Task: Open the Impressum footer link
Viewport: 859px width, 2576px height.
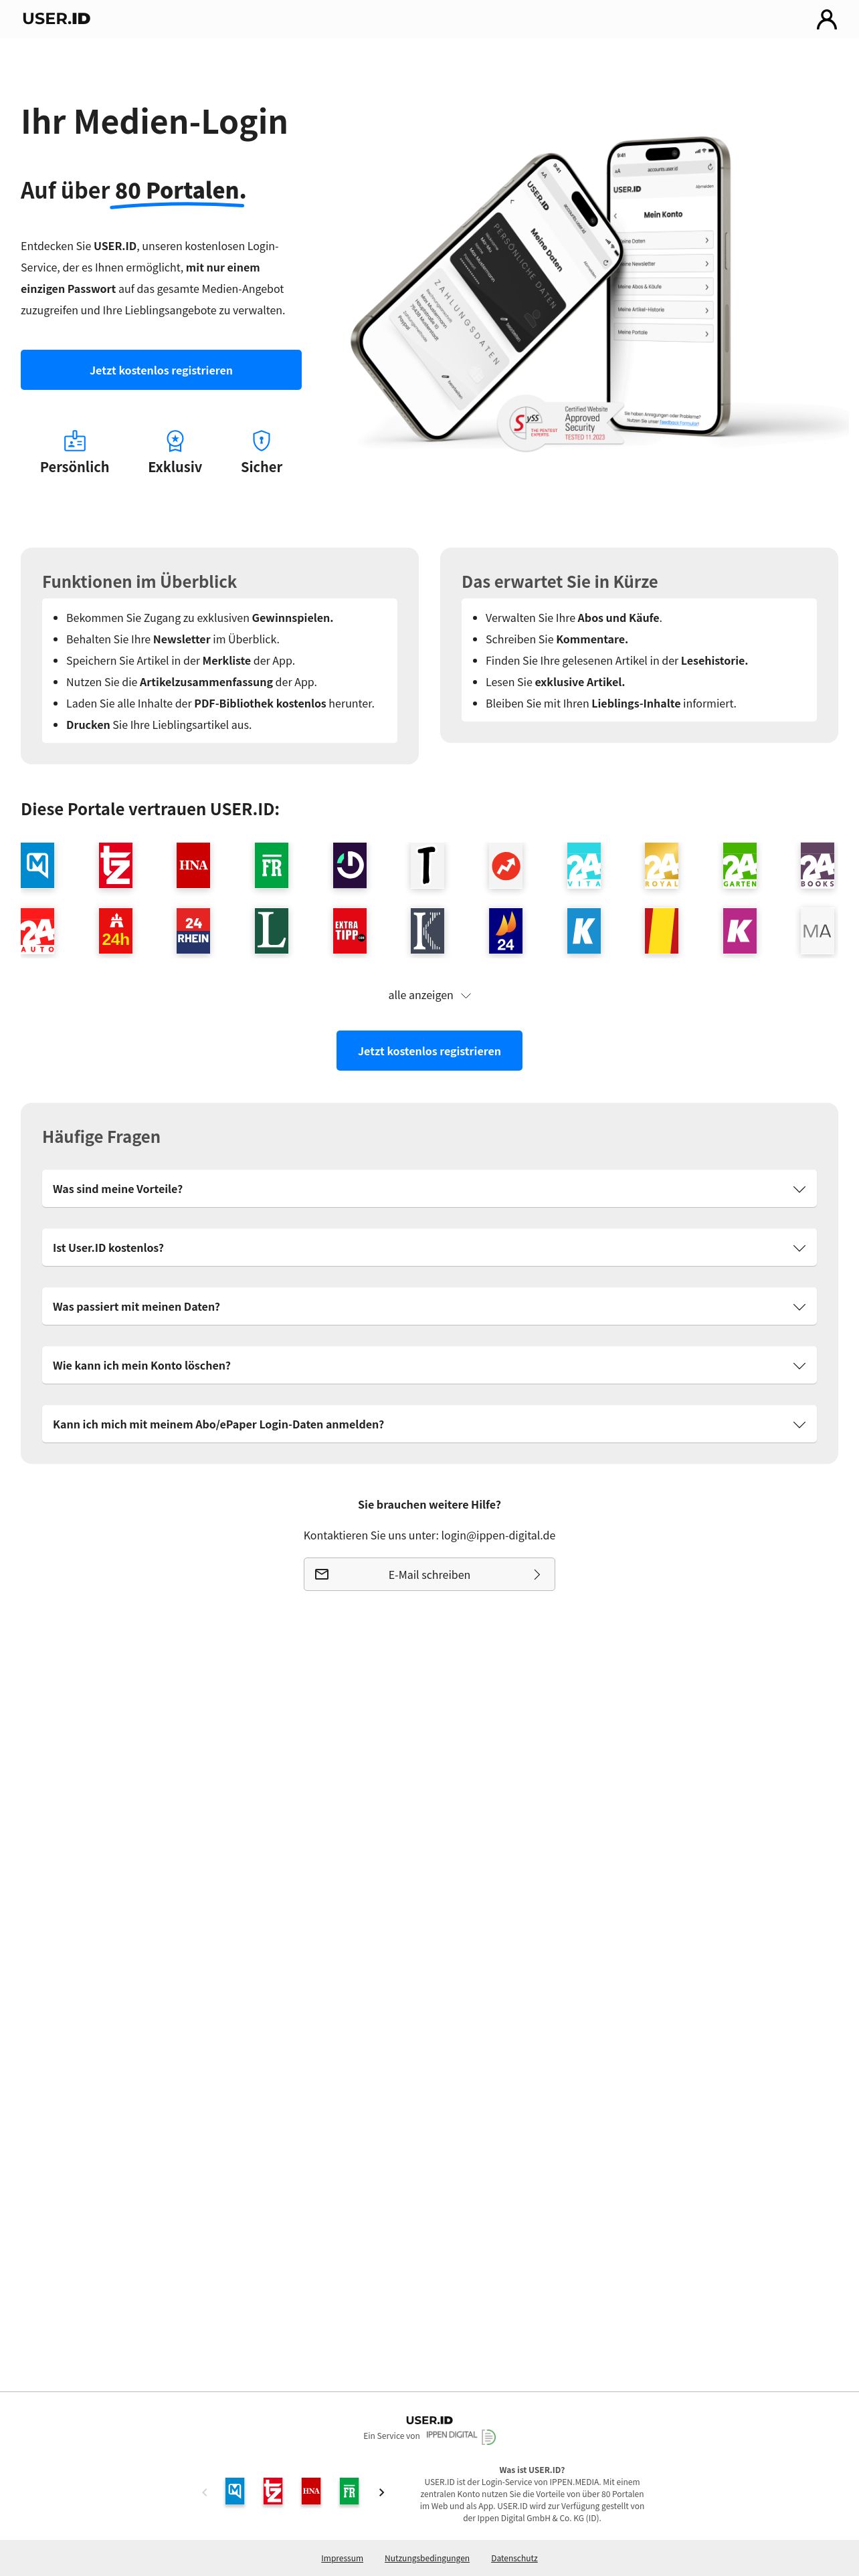Action: (x=342, y=2558)
